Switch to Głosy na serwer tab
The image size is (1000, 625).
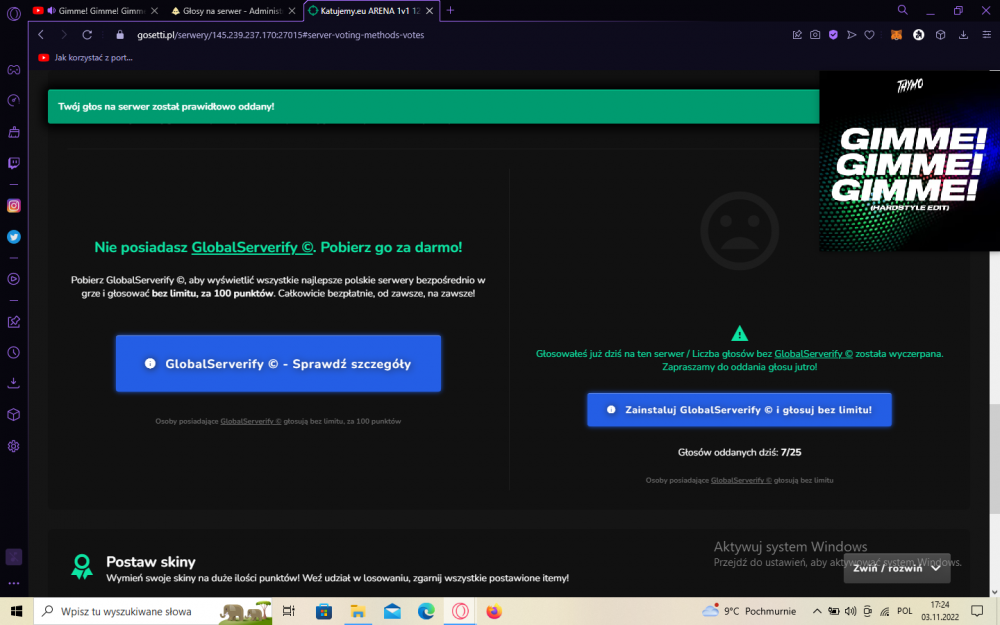(x=232, y=11)
